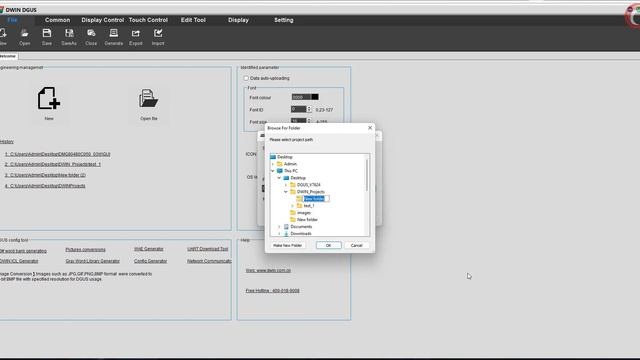Image resolution: width=640 pixels, height=360 pixels.
Task: Click the Open toolbar icon
Action: [24, 36]
